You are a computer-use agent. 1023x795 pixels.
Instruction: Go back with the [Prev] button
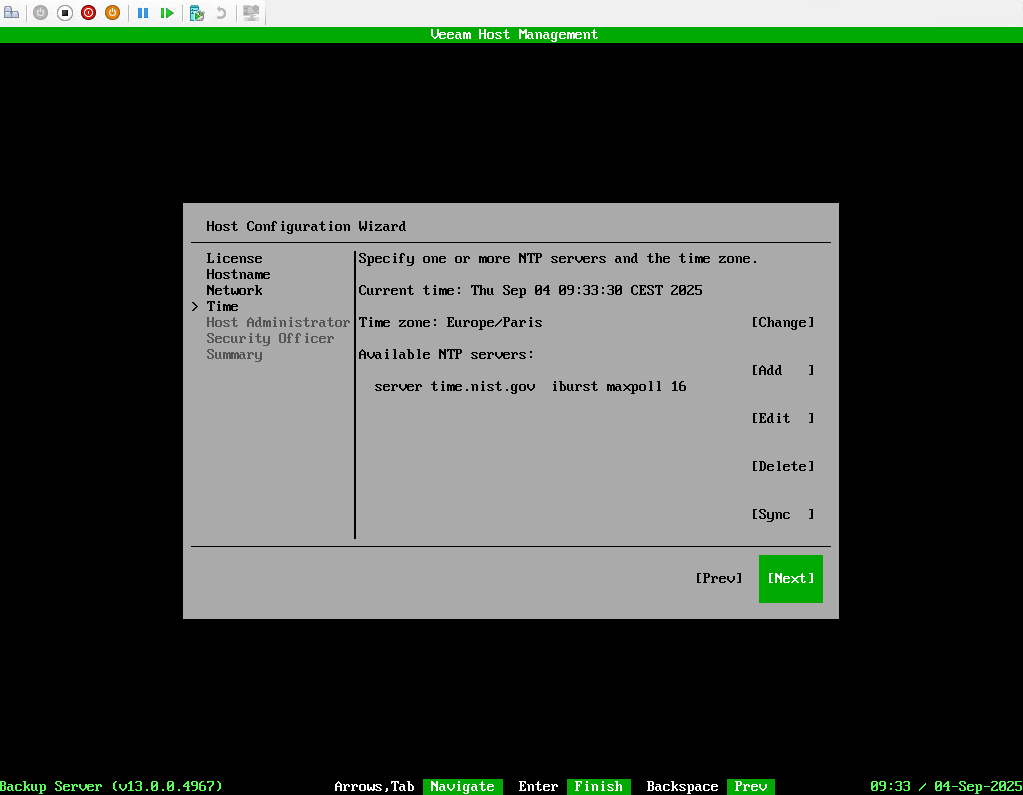[718, 578]
